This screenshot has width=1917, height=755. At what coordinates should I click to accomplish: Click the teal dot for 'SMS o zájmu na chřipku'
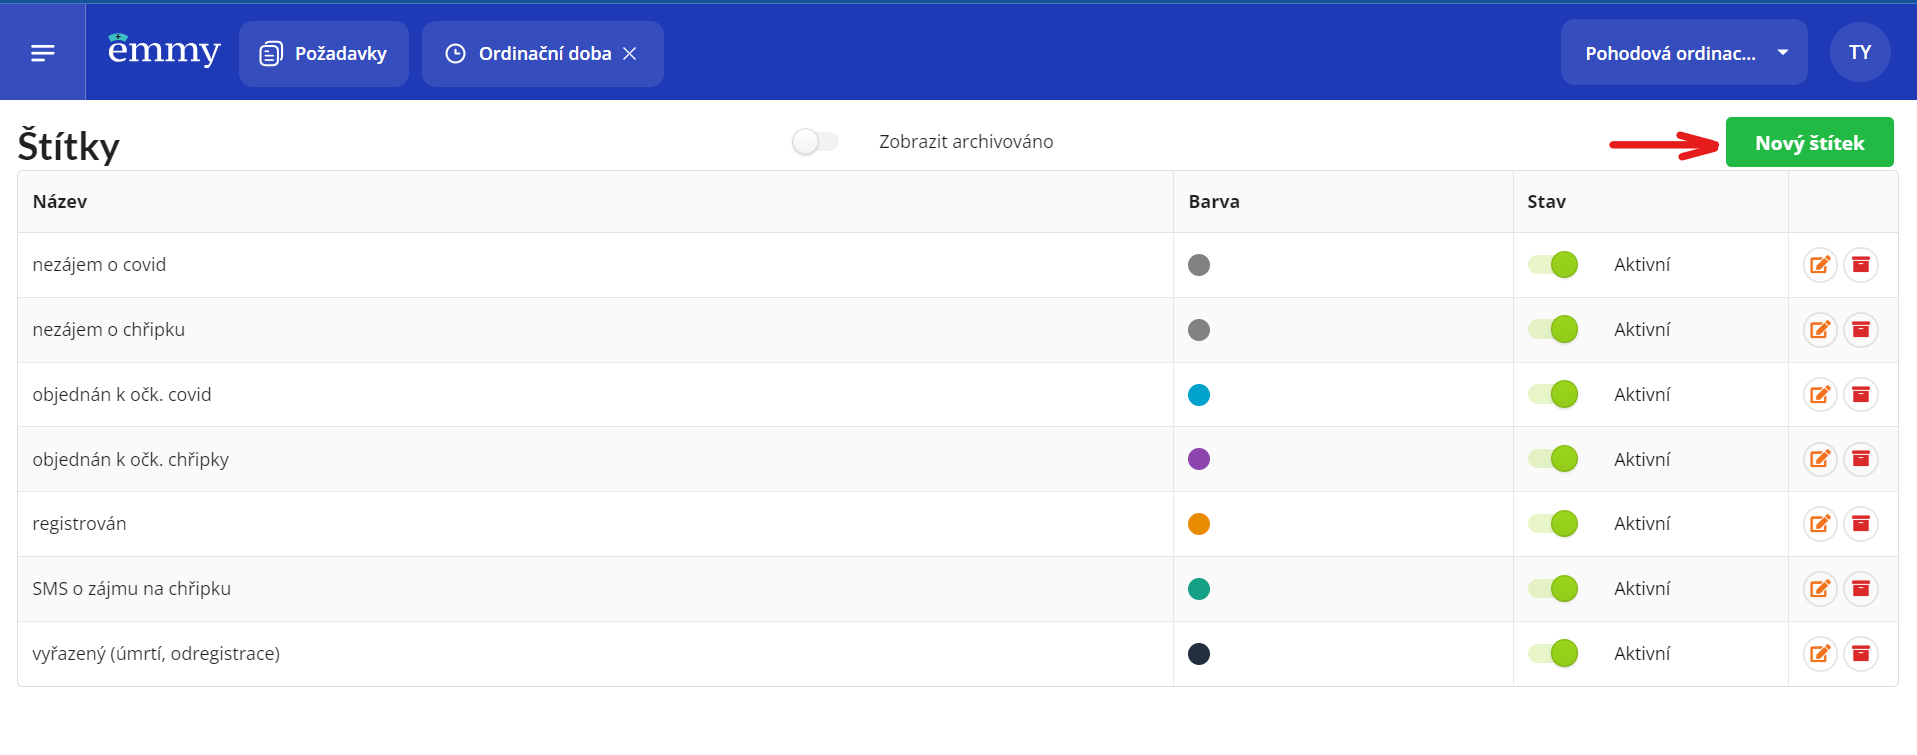[x=1199, y=589]
